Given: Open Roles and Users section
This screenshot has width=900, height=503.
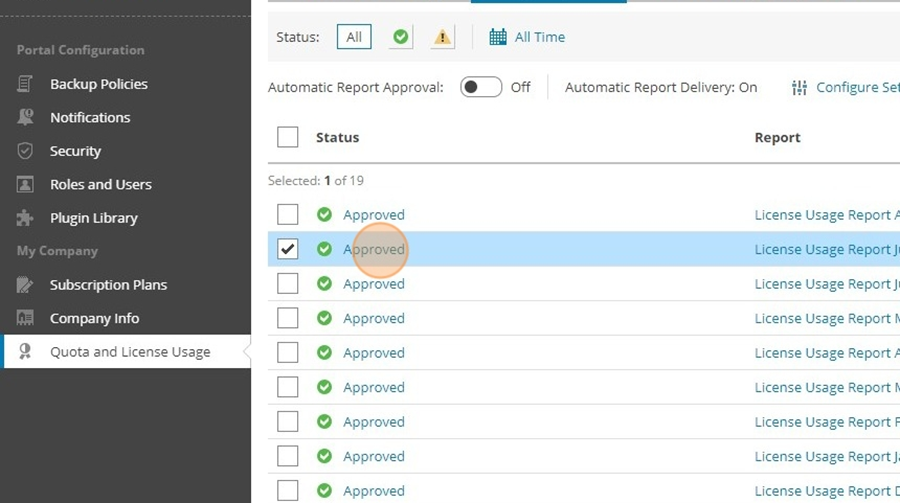Looking at the screenshot, I should [100, 184].
